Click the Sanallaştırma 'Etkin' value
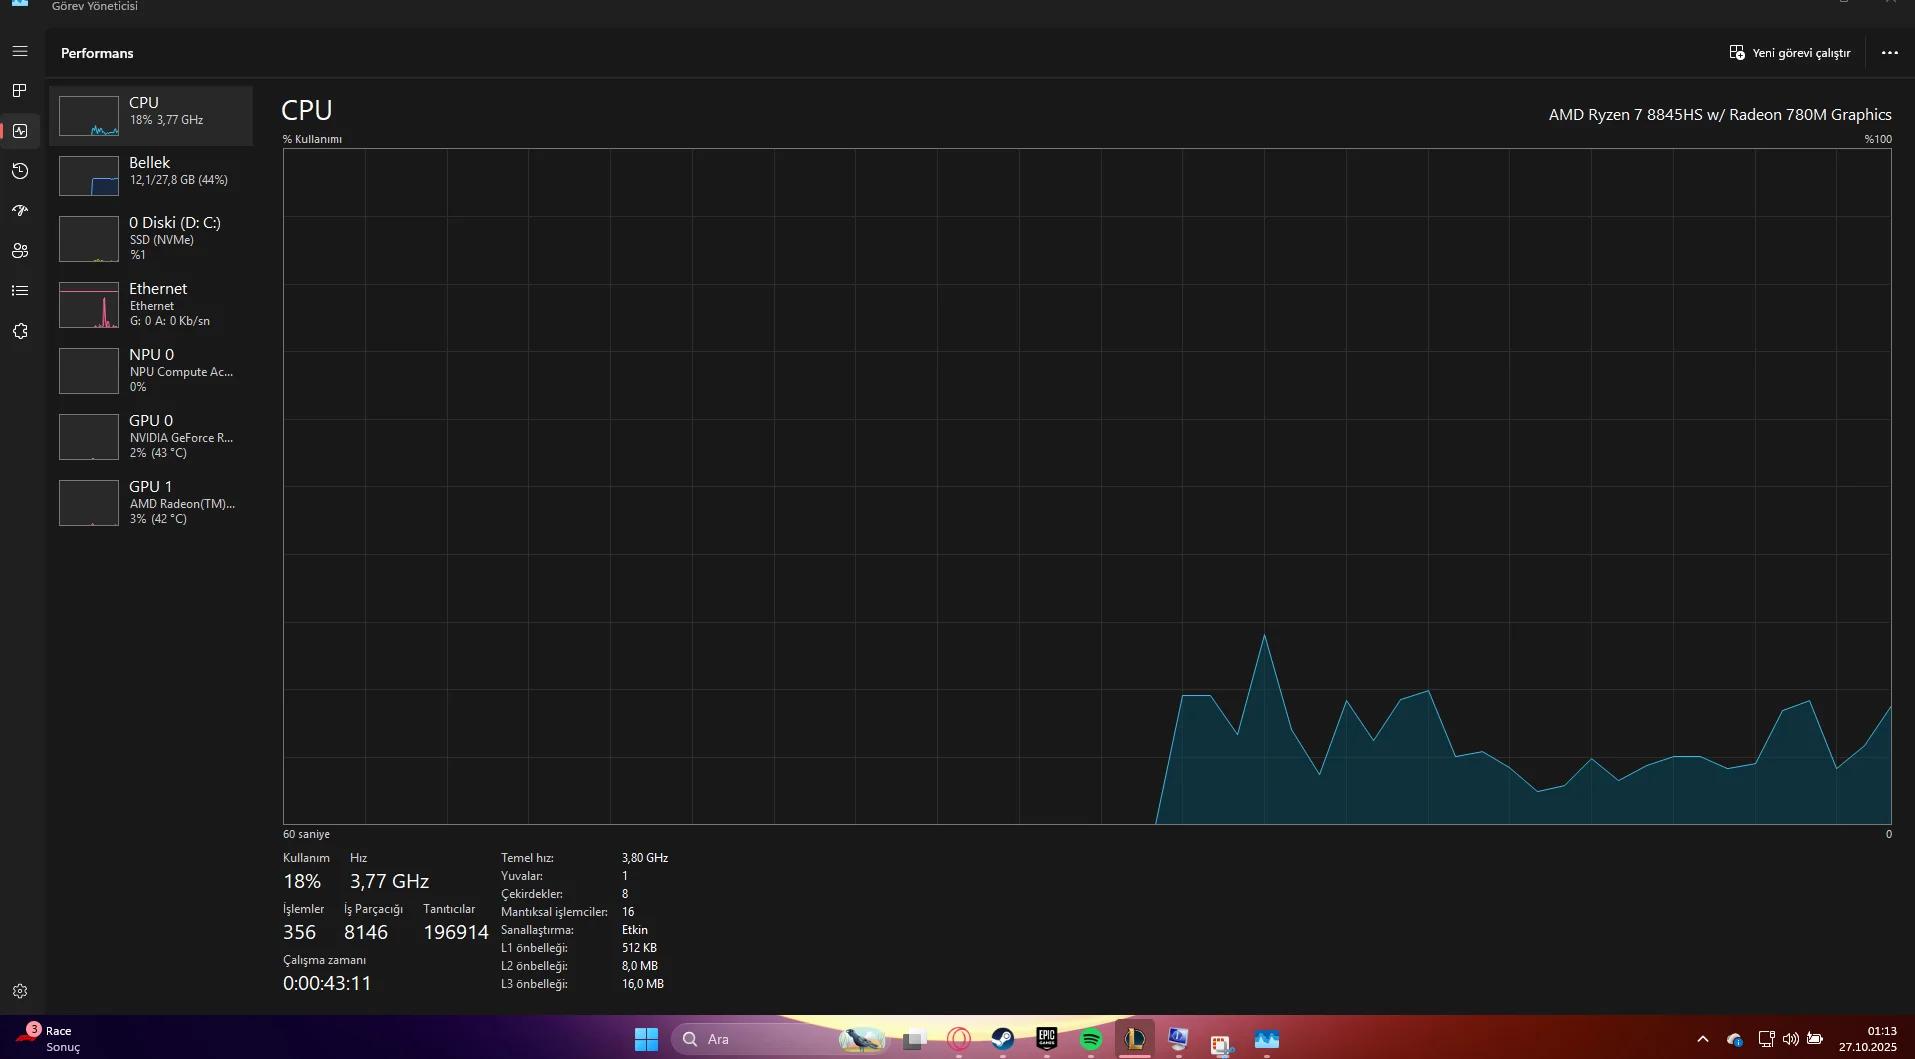 pyautogui.click(x=635, y=930)
